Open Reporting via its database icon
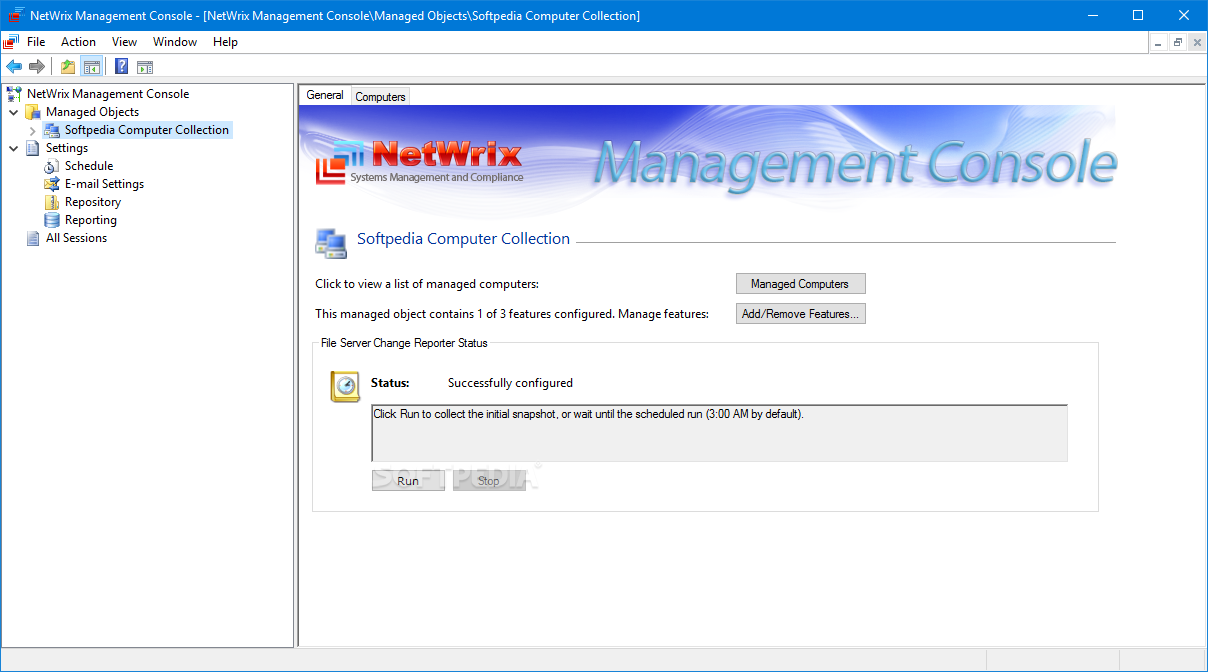 [52, 220]
